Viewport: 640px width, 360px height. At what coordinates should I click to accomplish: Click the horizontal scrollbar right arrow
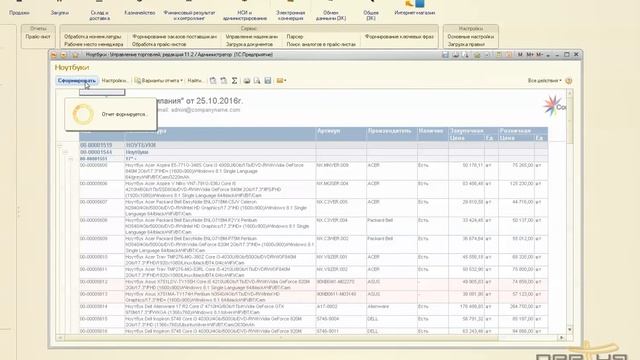(x=562, y=338)
